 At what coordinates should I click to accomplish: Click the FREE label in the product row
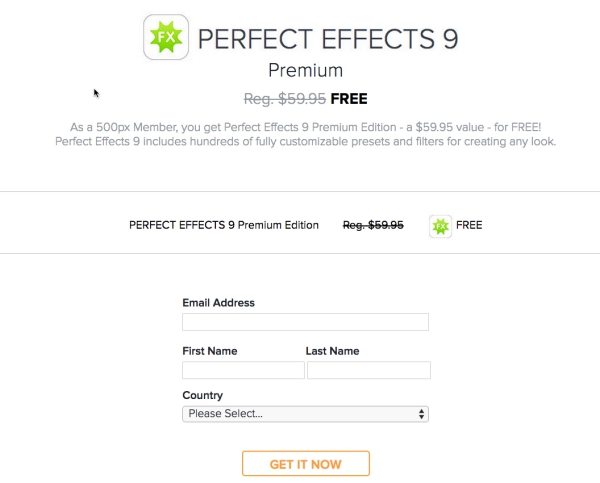pyautogui.click(x=469, y=225)
